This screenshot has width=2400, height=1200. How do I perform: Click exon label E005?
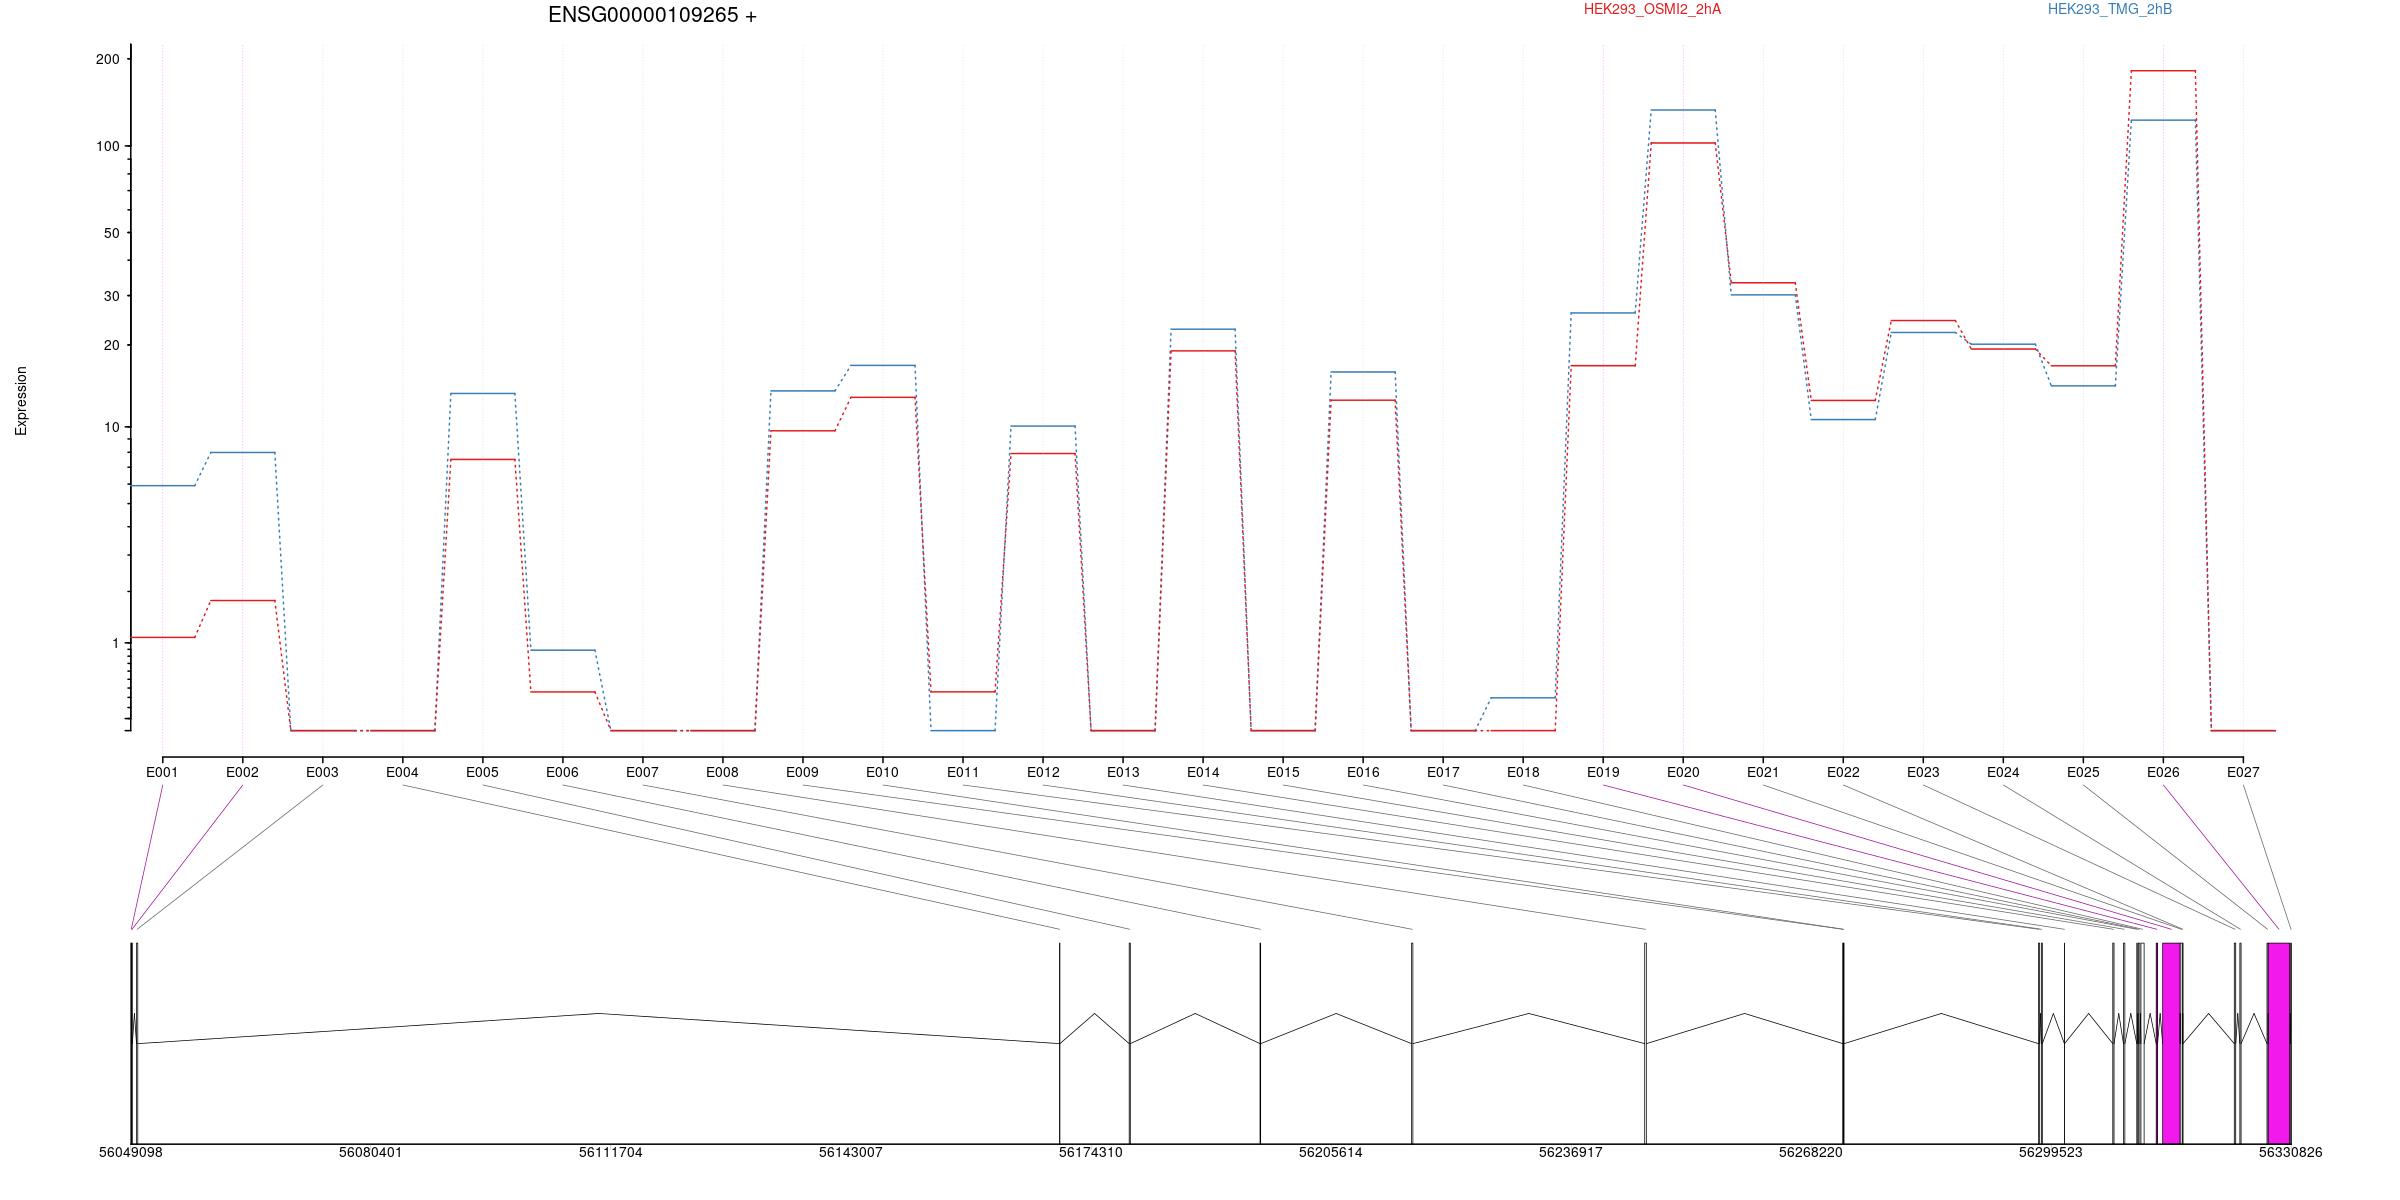point(482,772)
